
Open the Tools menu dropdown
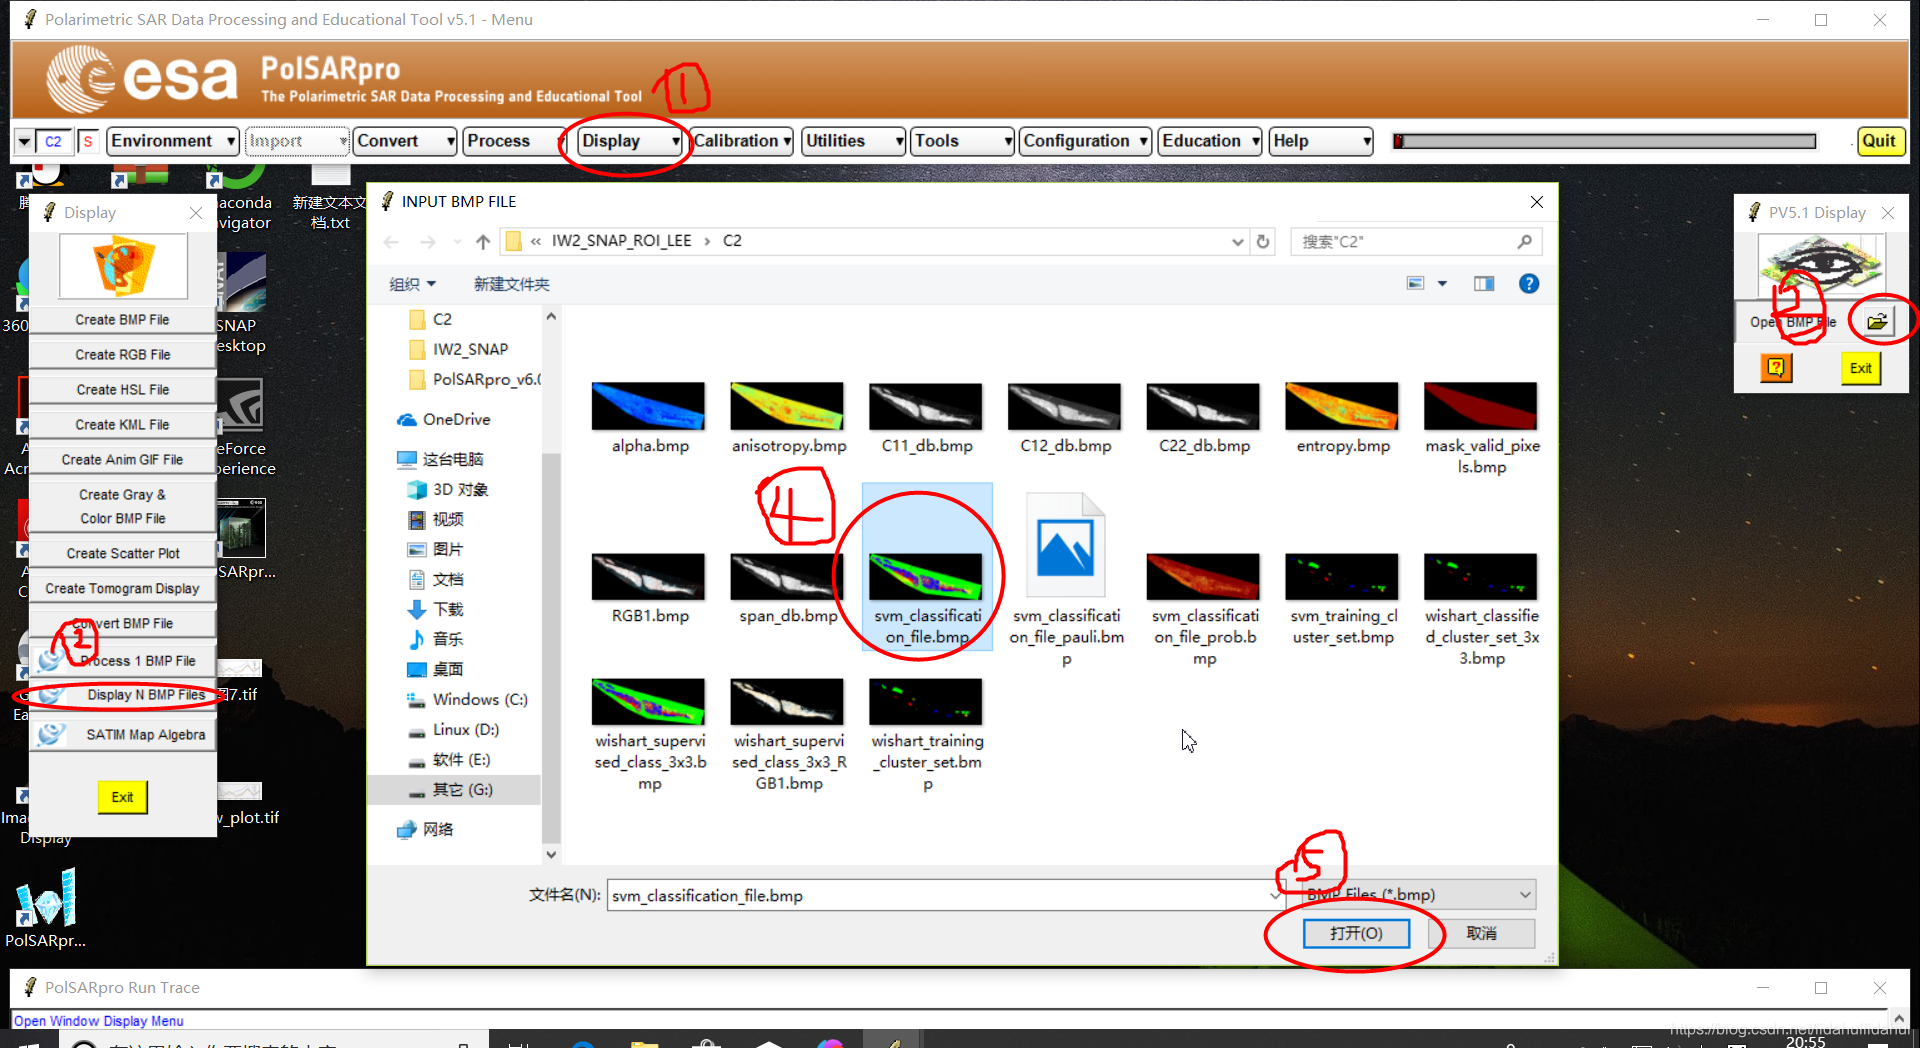pos(963,141)
